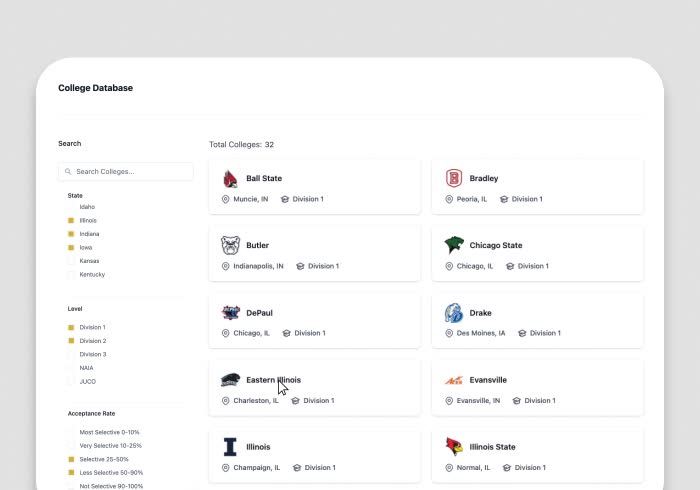This screenshot has height=490, width=700.
Task: Click the Bradley shield logo
Action: [x=454, y=179]
